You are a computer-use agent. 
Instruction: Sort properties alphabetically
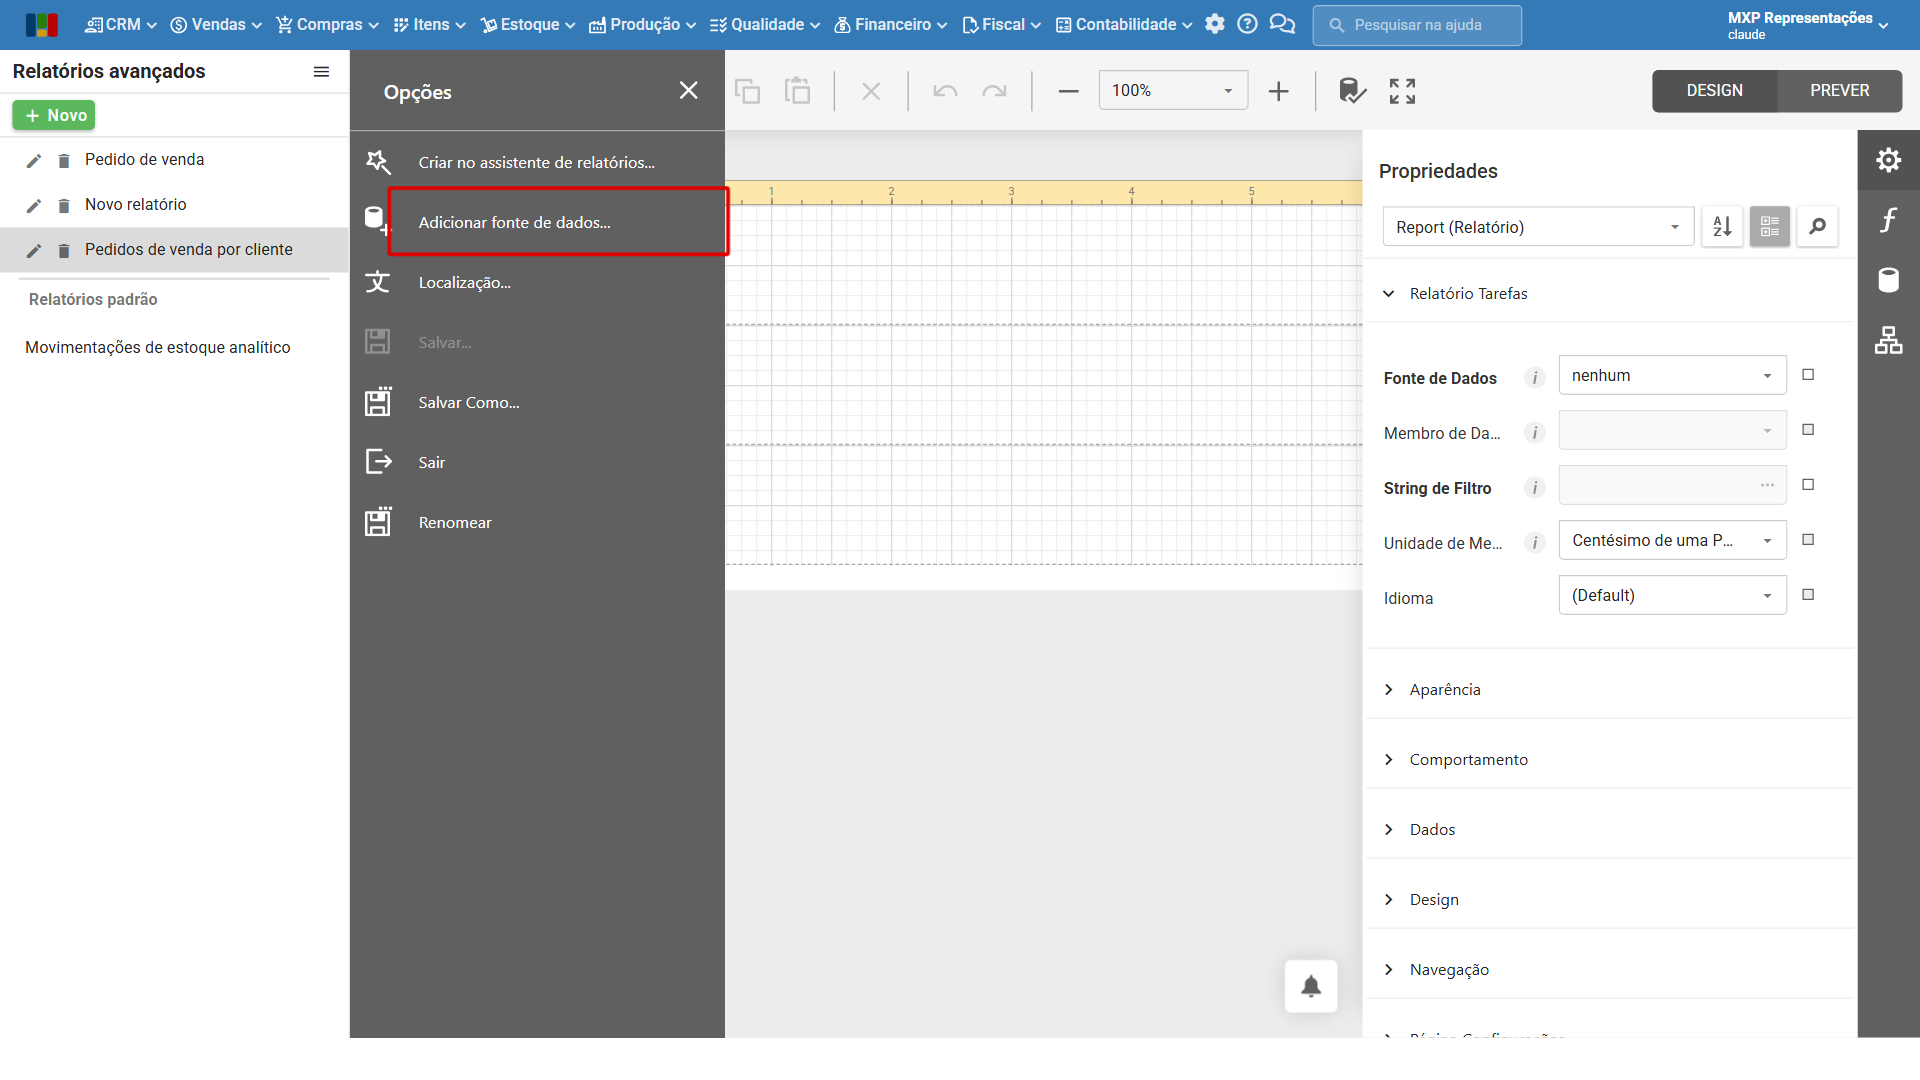click(1722, 227)
